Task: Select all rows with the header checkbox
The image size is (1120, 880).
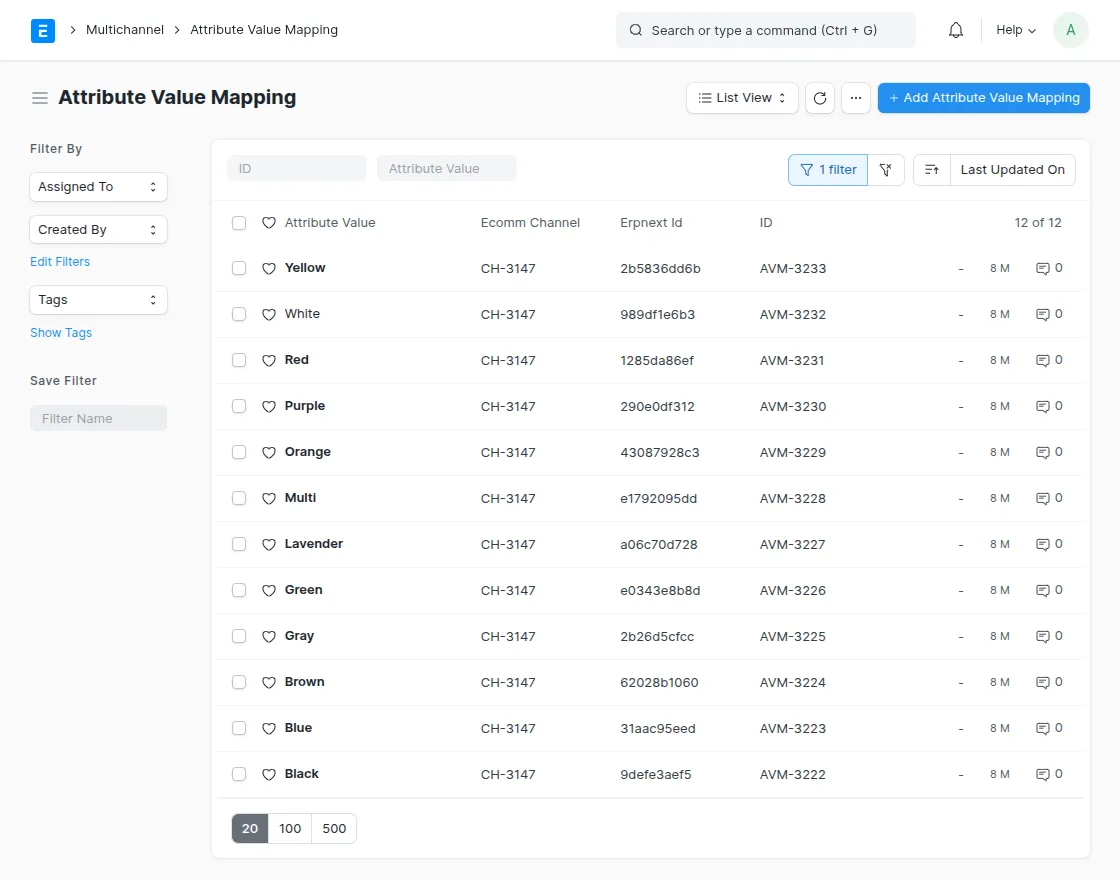Action: [239, 223]
